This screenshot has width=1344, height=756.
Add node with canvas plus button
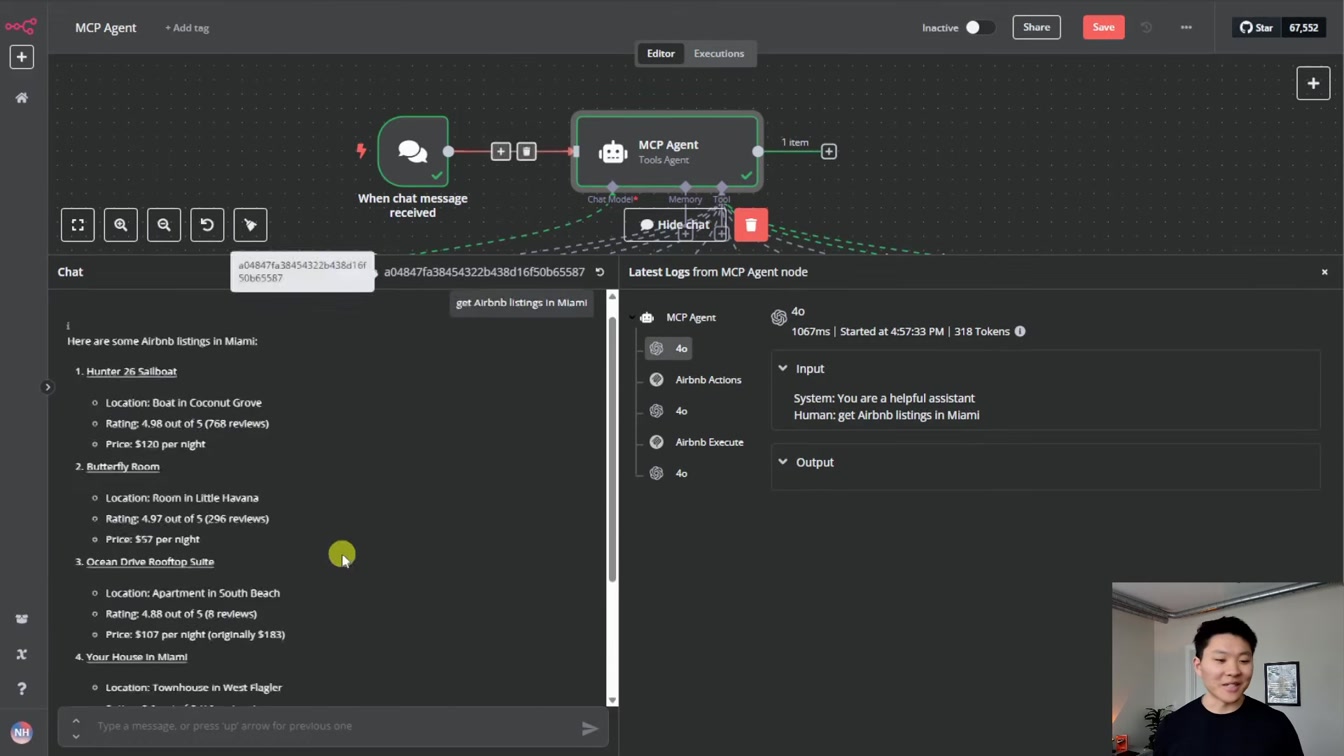coord(1313,83)
